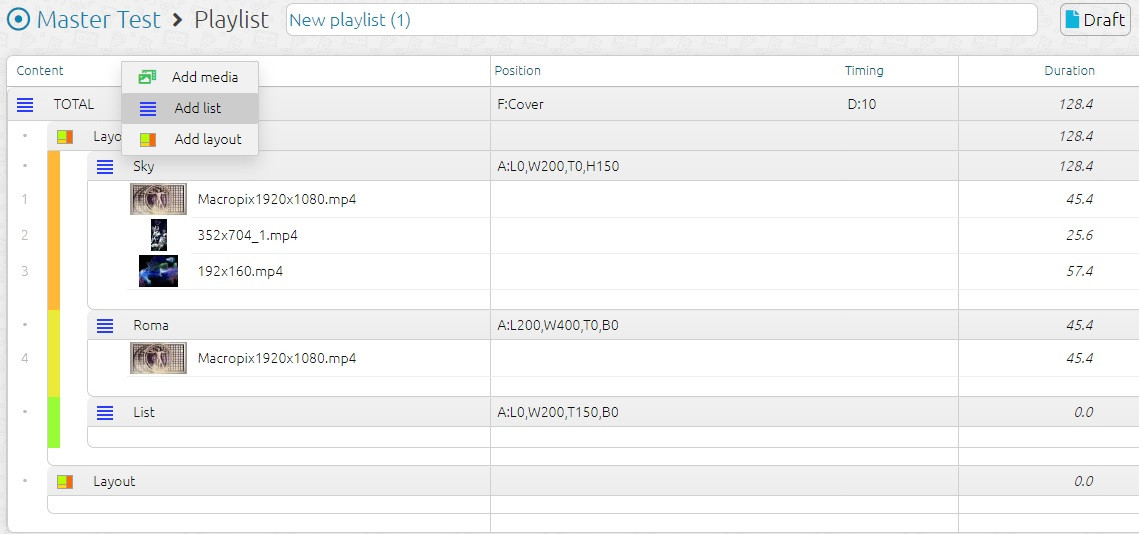Click the Add media green icon
Image resolution: width=1139 pixels, height=534 pixels.
[148, 77]
